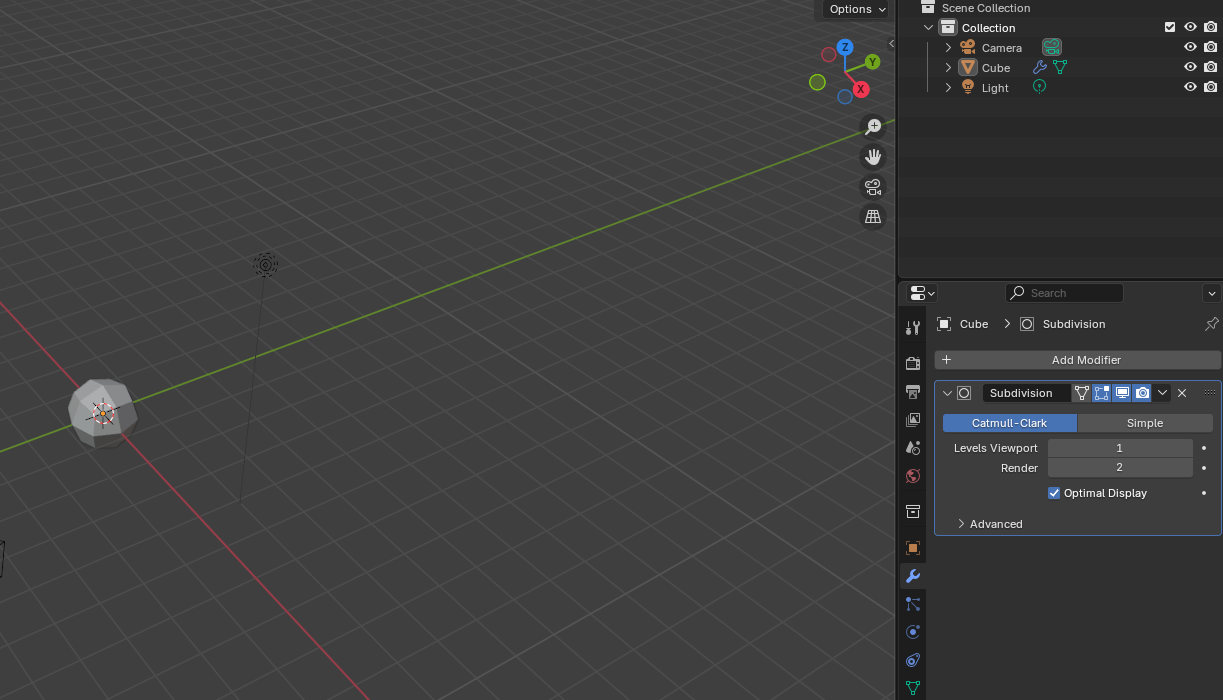Disable Camera object in renders toggle
This screenshot has width=1223, height=700.
[x=1210, y=47]
